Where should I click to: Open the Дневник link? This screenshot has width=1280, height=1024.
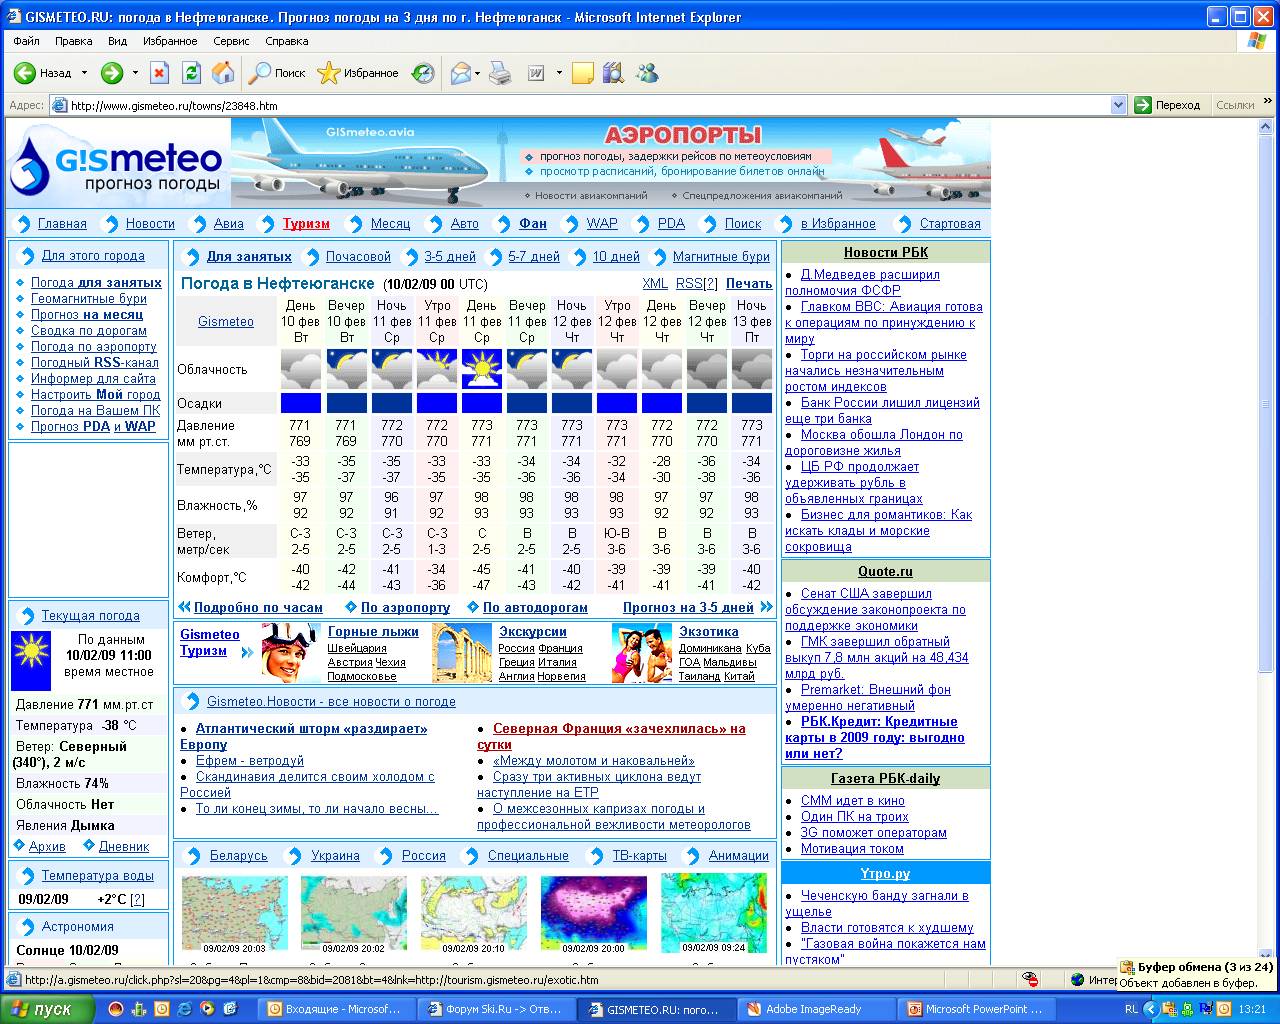[123, 846]
